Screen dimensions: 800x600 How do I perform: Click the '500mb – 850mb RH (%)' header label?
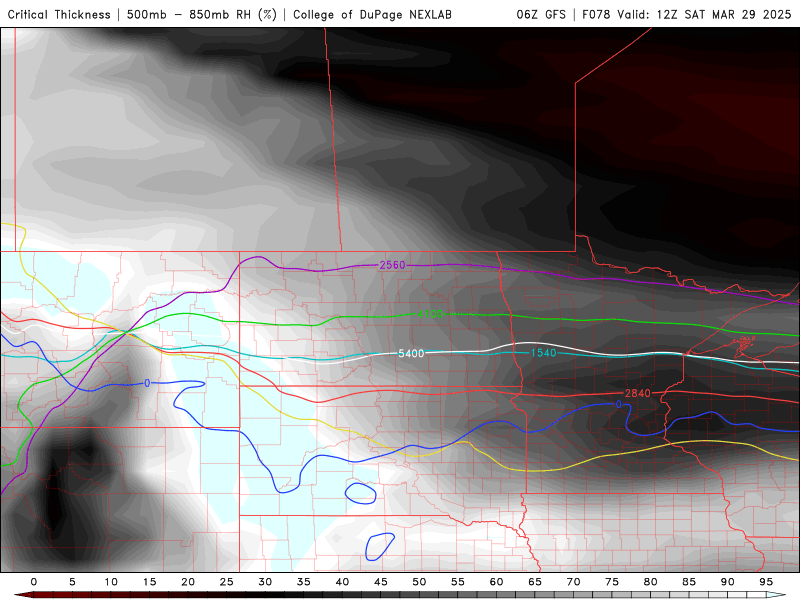(x=202, y=15)
